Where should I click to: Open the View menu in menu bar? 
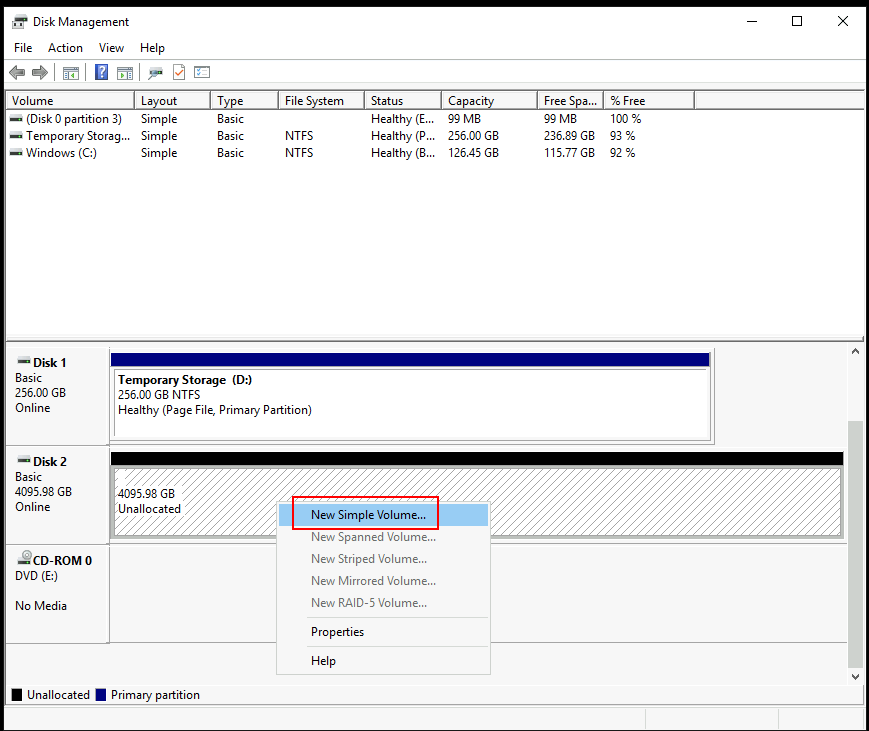coord(111,48)
